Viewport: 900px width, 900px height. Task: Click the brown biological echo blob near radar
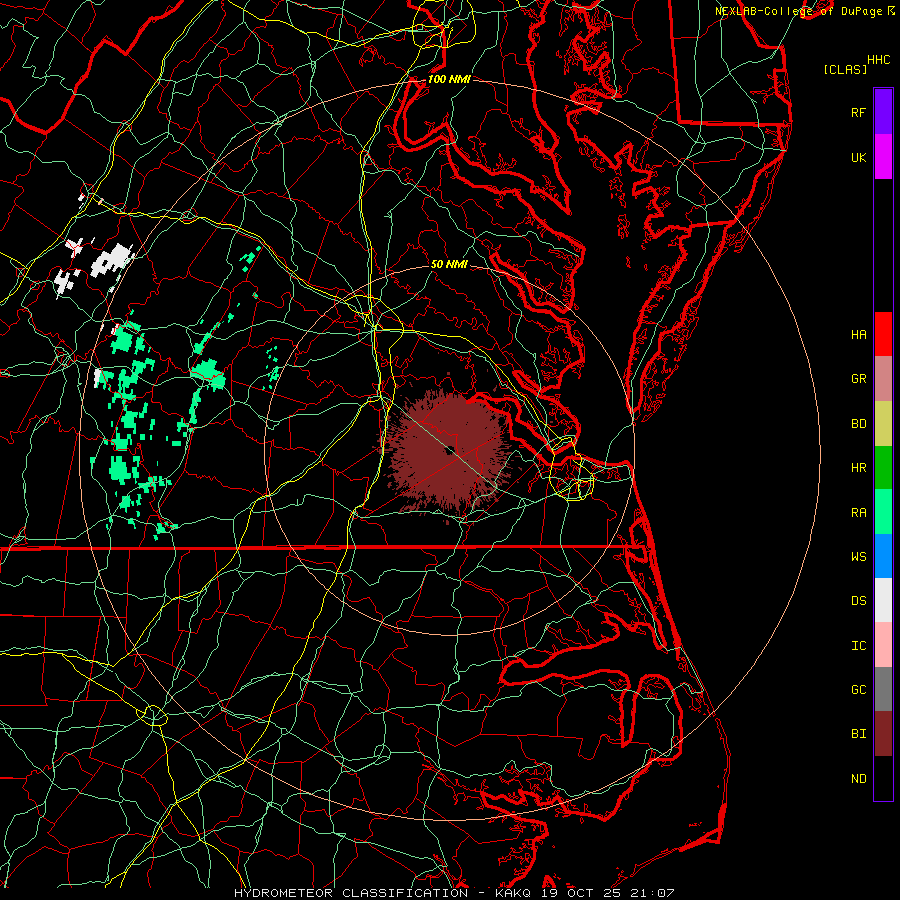(448, 452)
